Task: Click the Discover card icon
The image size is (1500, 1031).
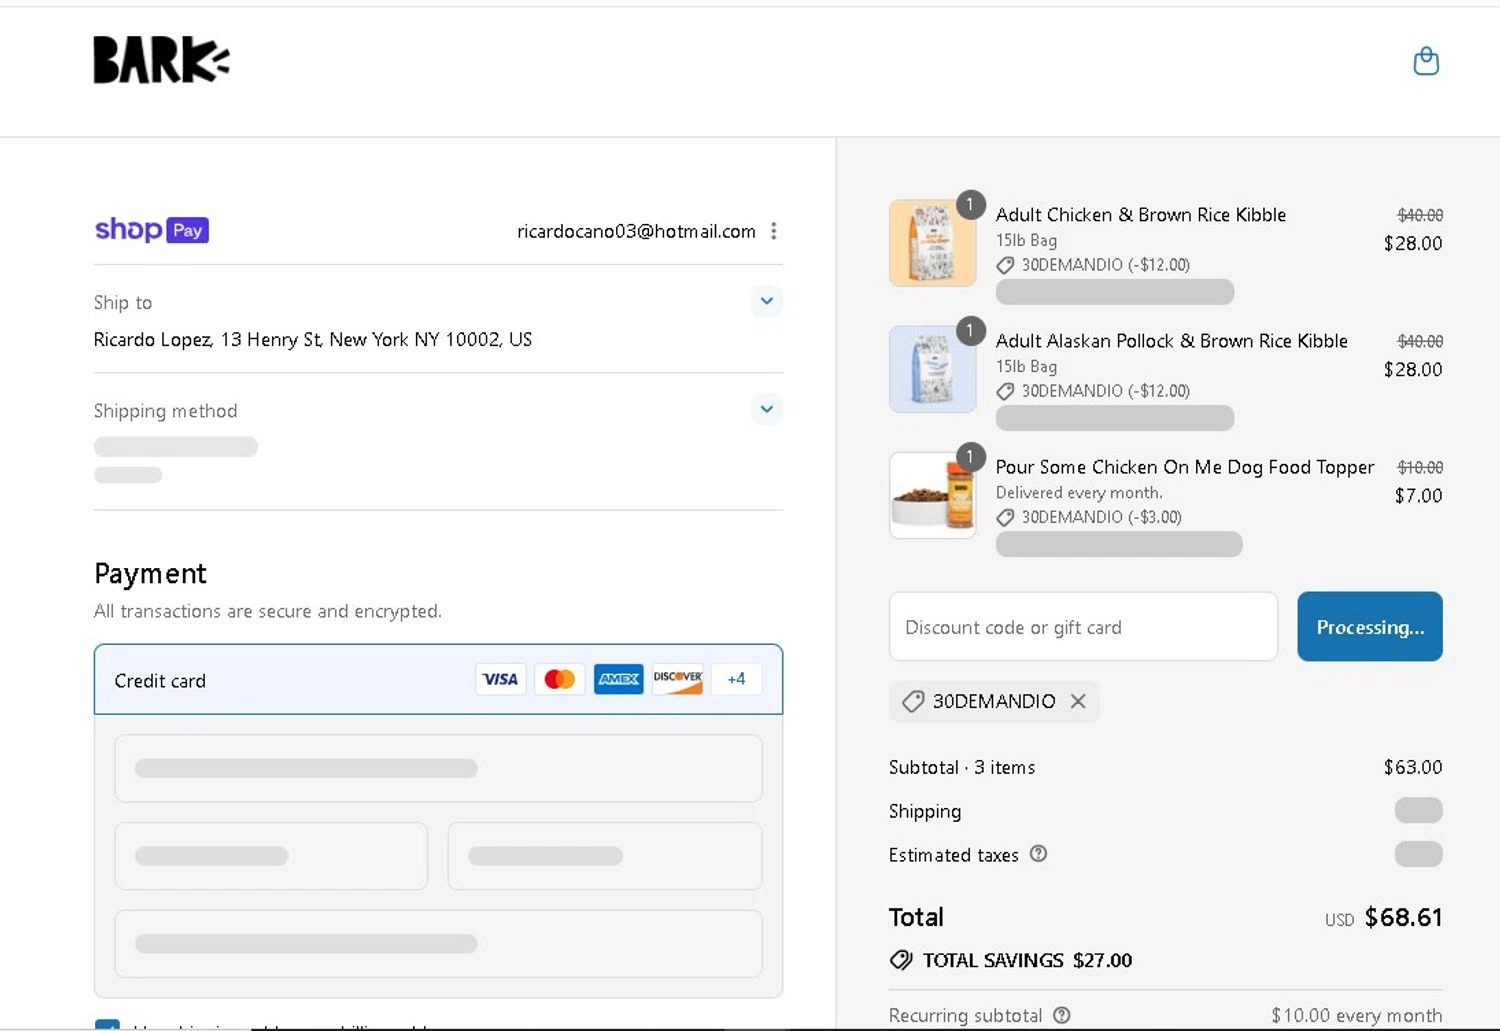Action: 678,679
